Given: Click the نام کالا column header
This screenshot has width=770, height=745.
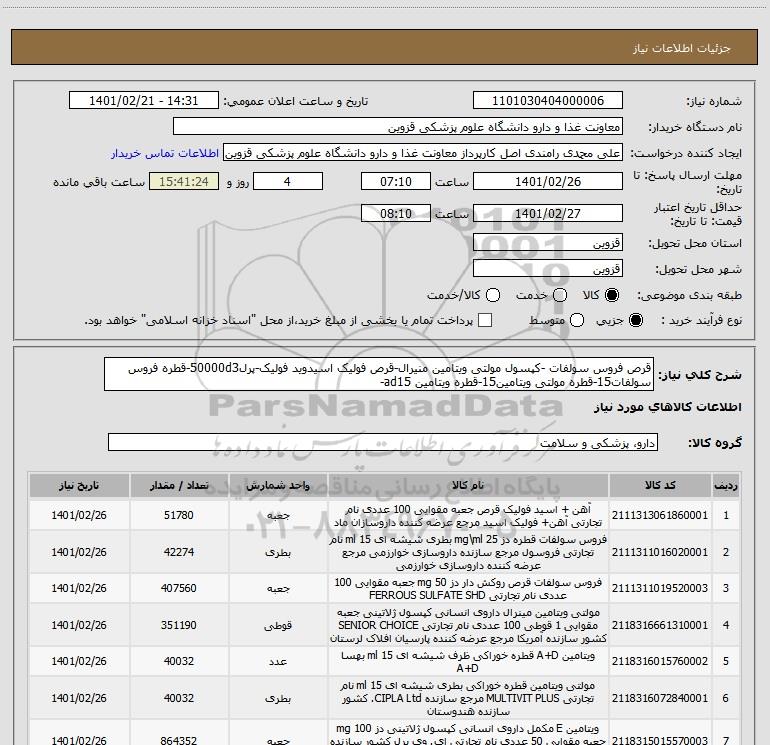Looking at the screenshot, I should 468,486.
